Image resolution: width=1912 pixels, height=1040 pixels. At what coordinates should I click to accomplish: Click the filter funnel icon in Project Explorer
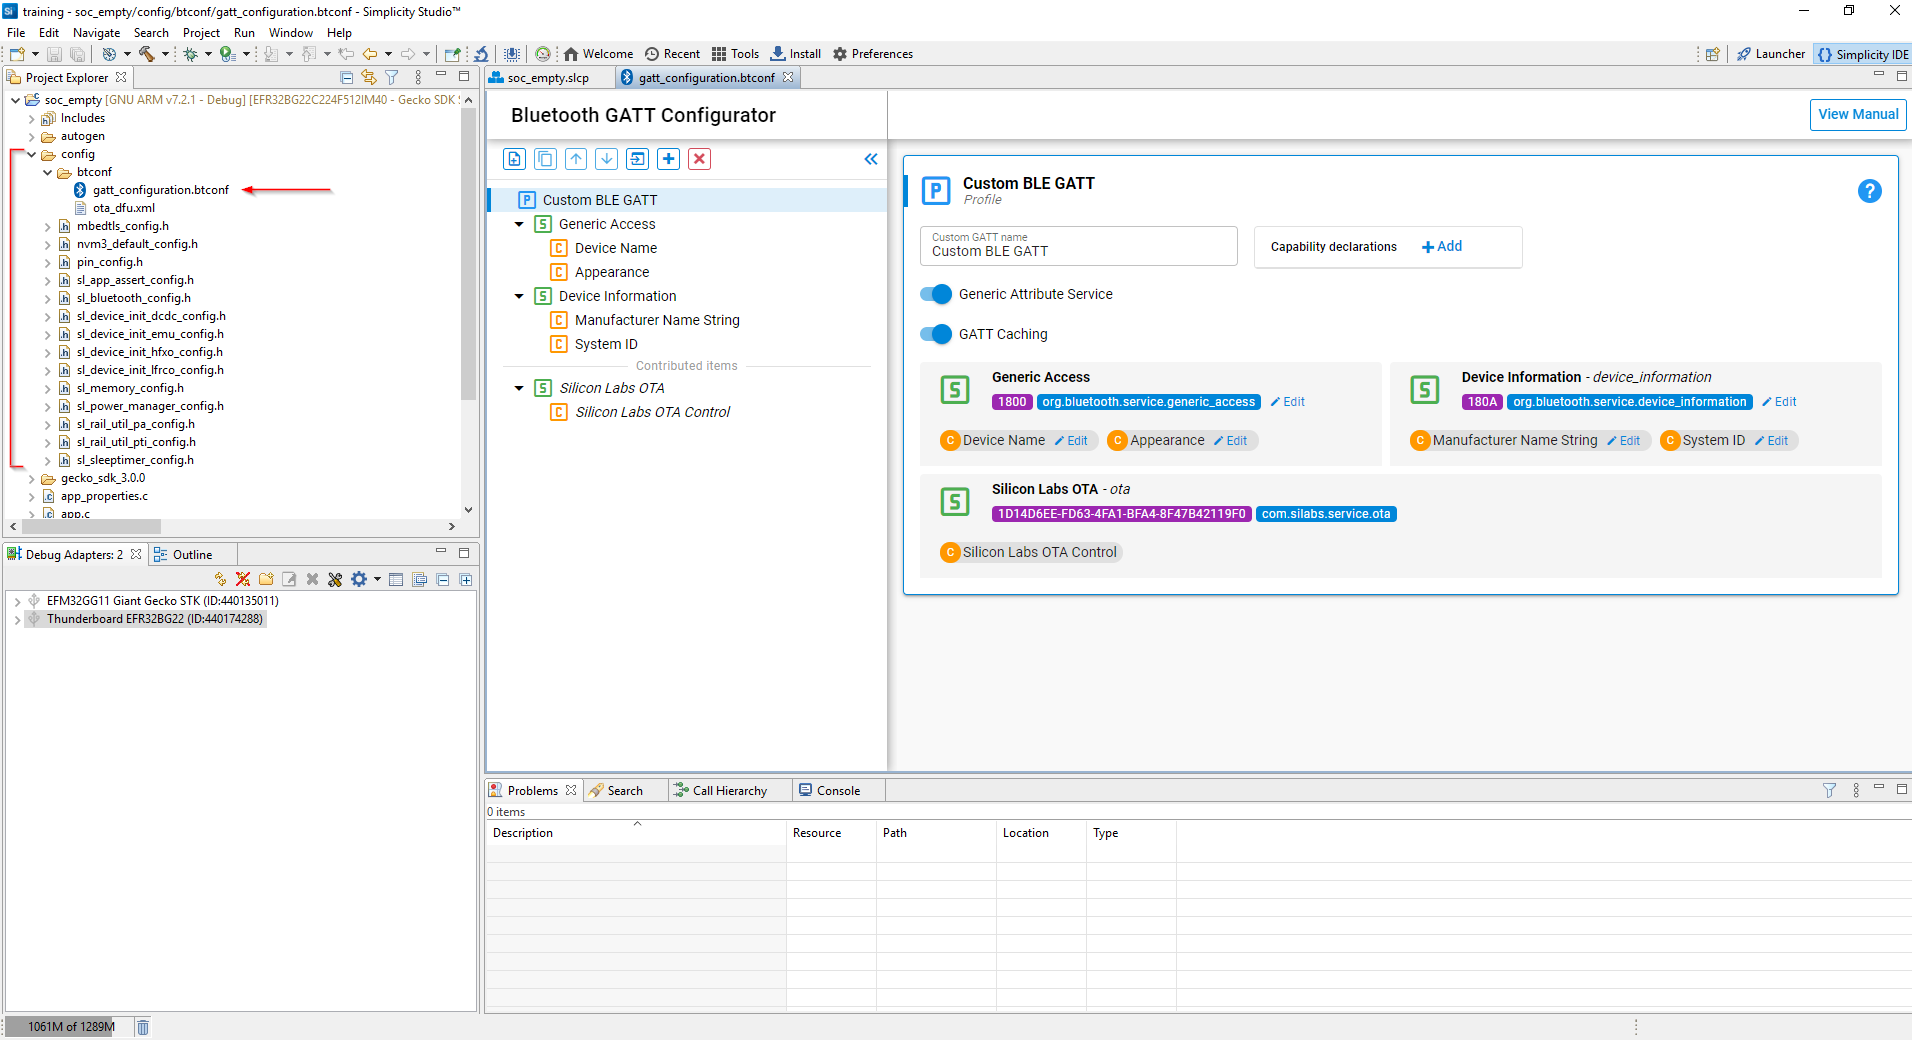[392, 77]
